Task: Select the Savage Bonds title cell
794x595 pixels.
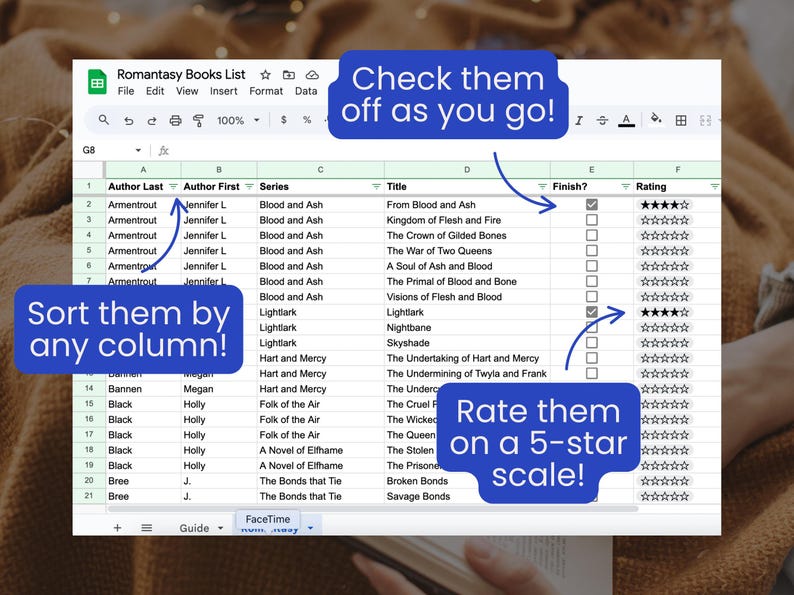Action: pyautogui.click(x=467, y=496)
